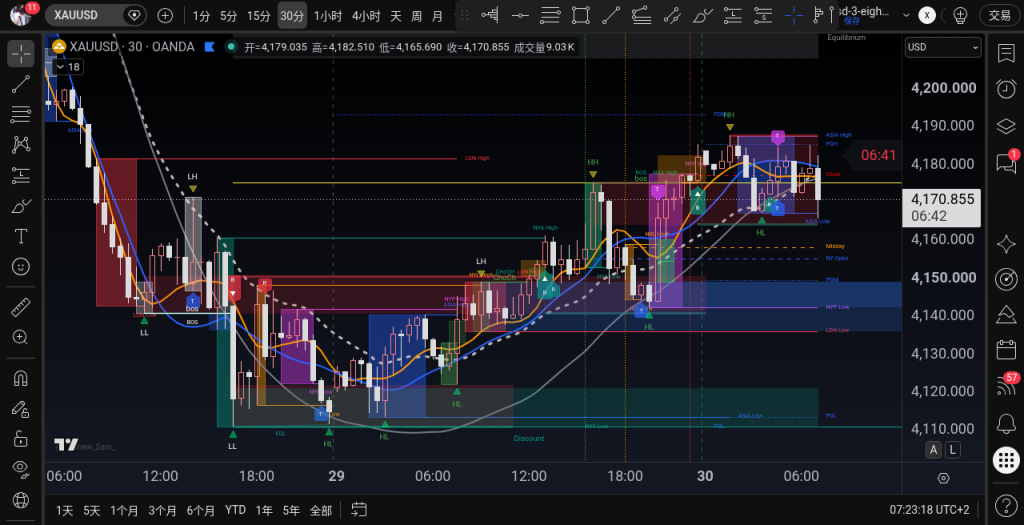Set the date range to 全部
This screenshot has width=1024, height=525.
321,510
